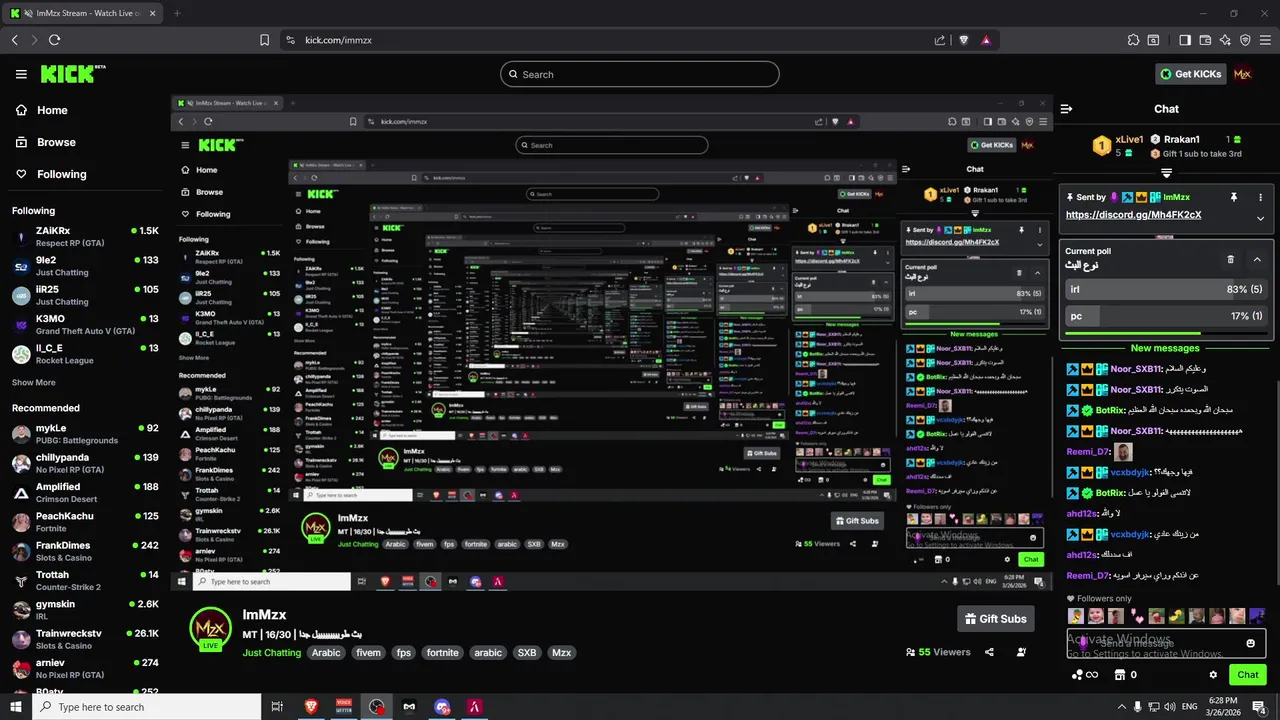Open the Gift Subs button below stream
This screenshot has width=1280, height=720.
coord(995,619)
